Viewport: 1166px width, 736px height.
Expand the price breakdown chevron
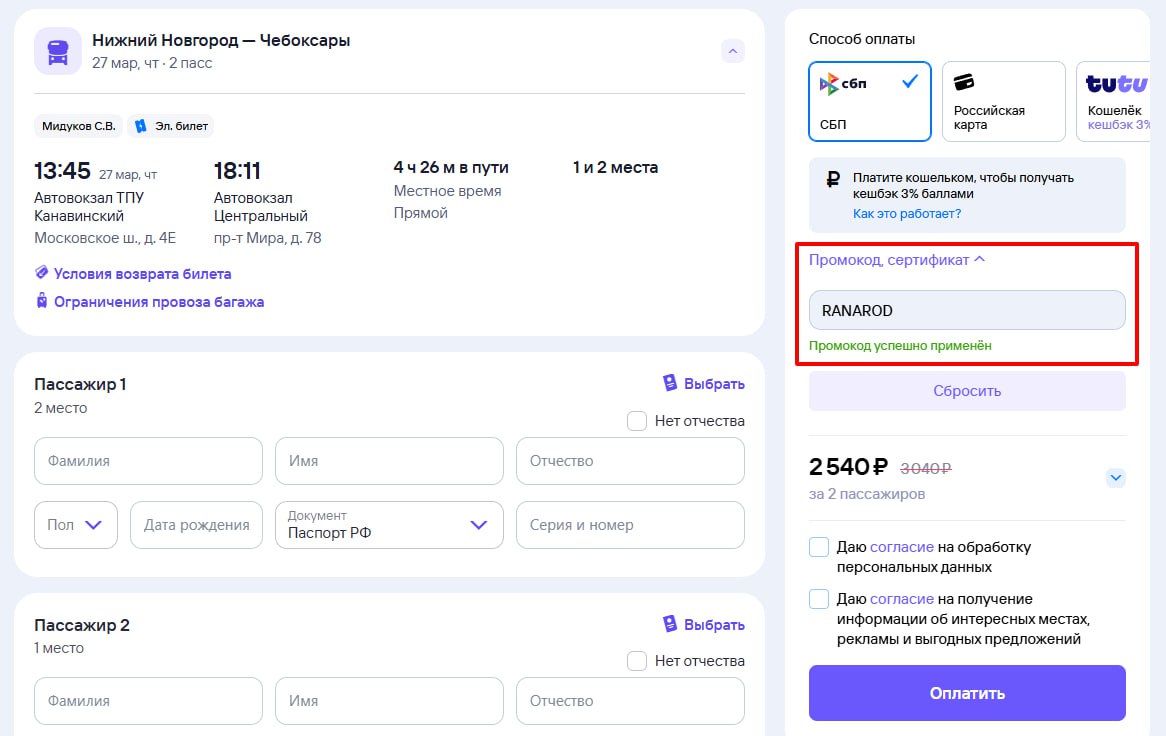coord(1116,478)
